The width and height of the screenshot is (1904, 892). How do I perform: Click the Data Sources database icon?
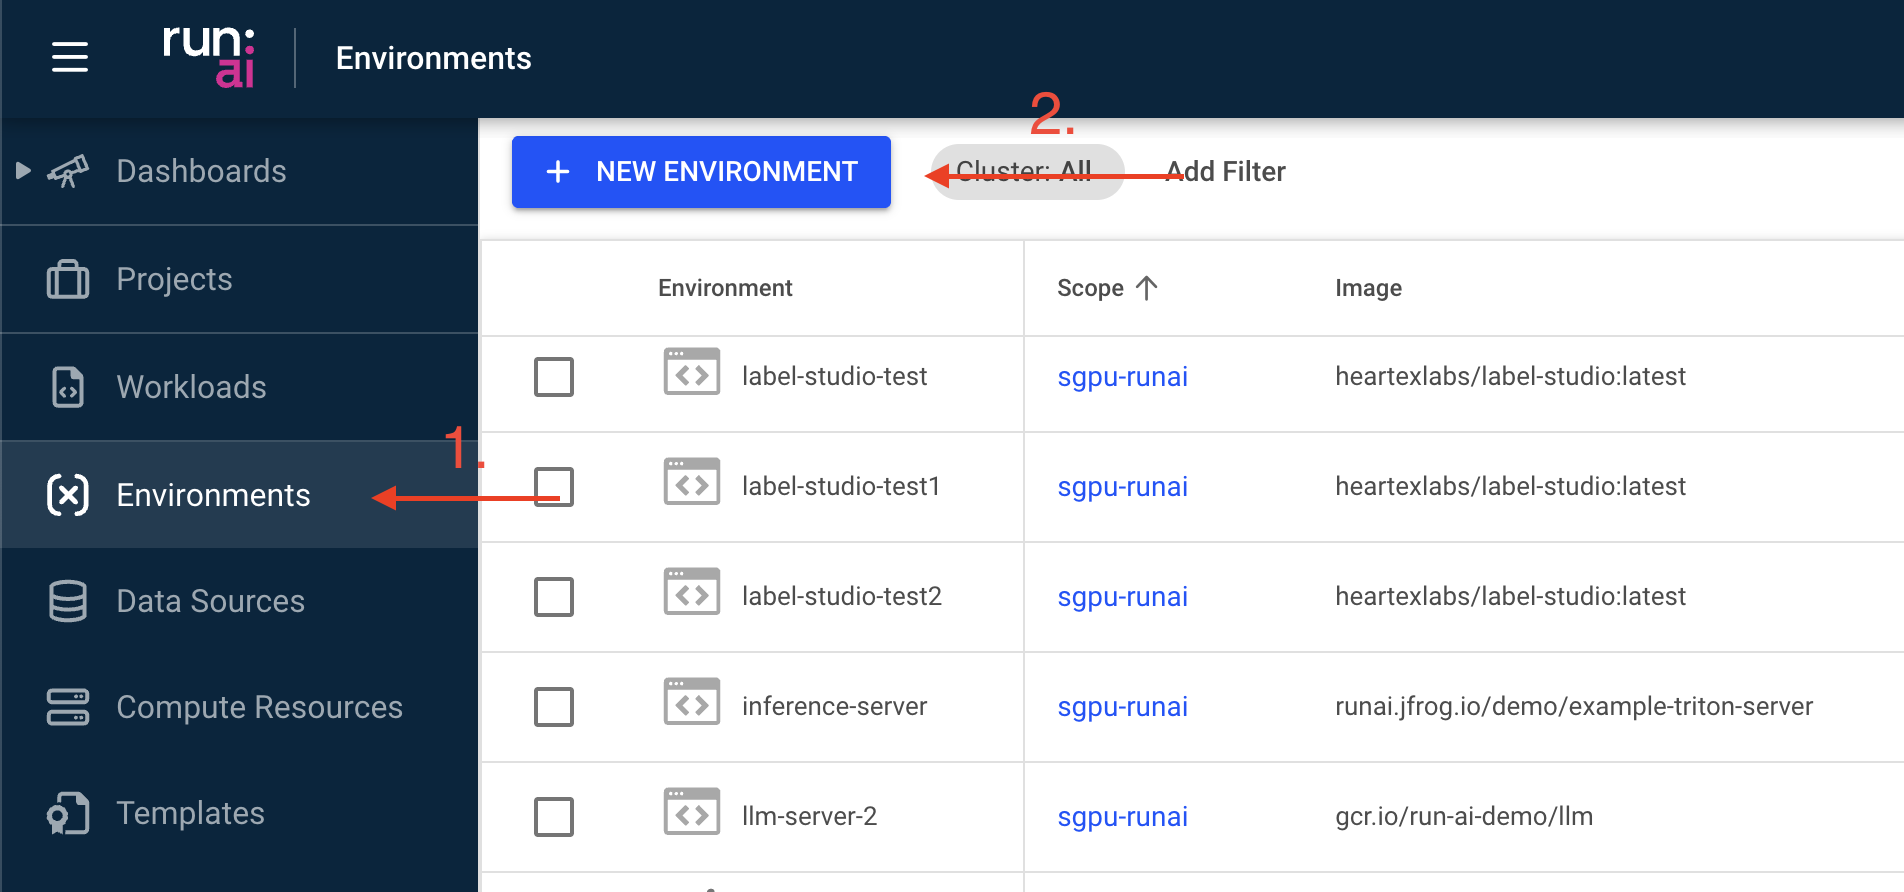68,601
